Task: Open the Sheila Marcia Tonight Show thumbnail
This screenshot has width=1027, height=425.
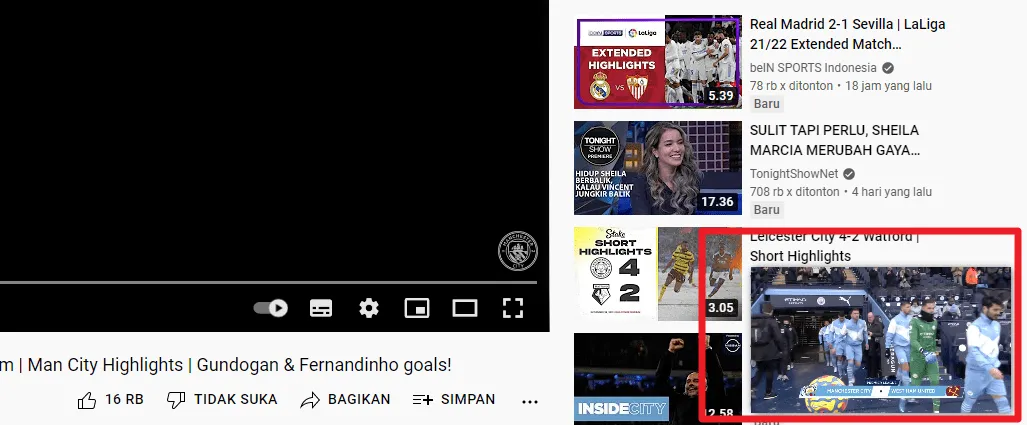Action: pos(658,168)
